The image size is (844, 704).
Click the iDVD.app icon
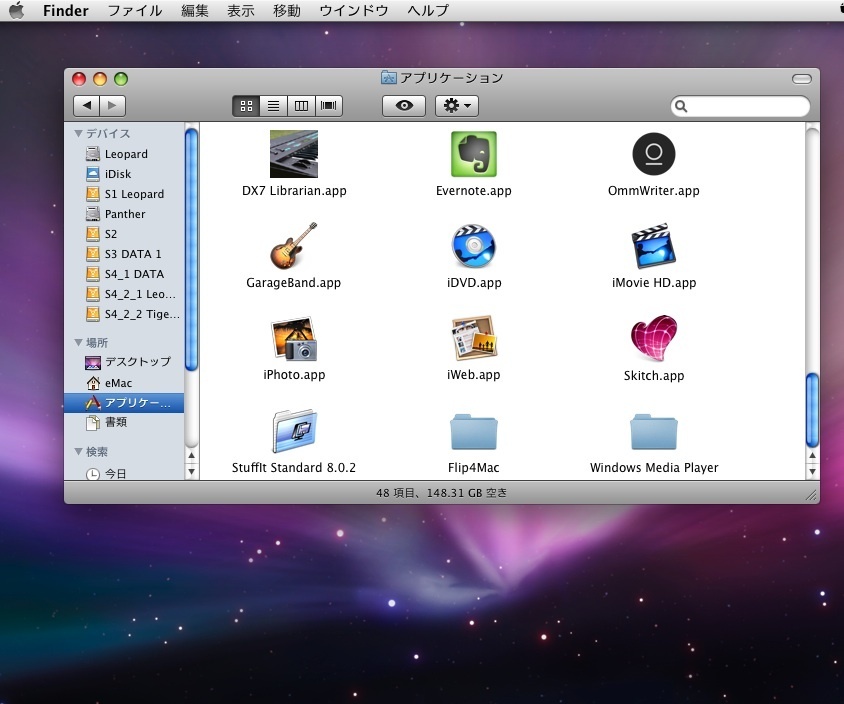(474, 246)
